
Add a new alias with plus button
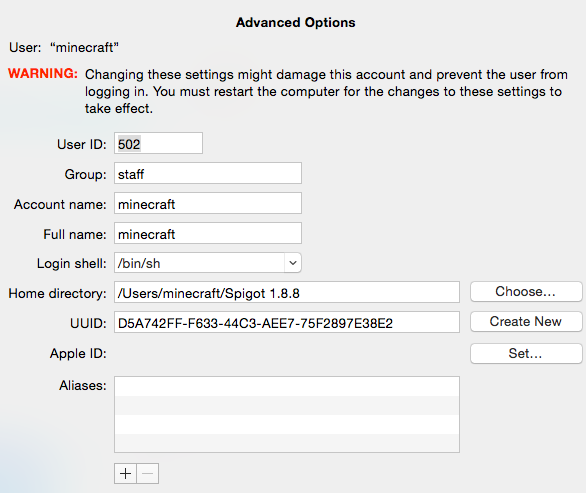click(x=126, y=474)
